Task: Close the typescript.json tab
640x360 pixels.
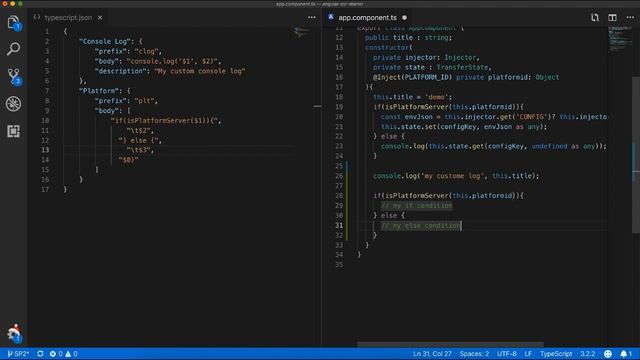Action: click(100, 18)
